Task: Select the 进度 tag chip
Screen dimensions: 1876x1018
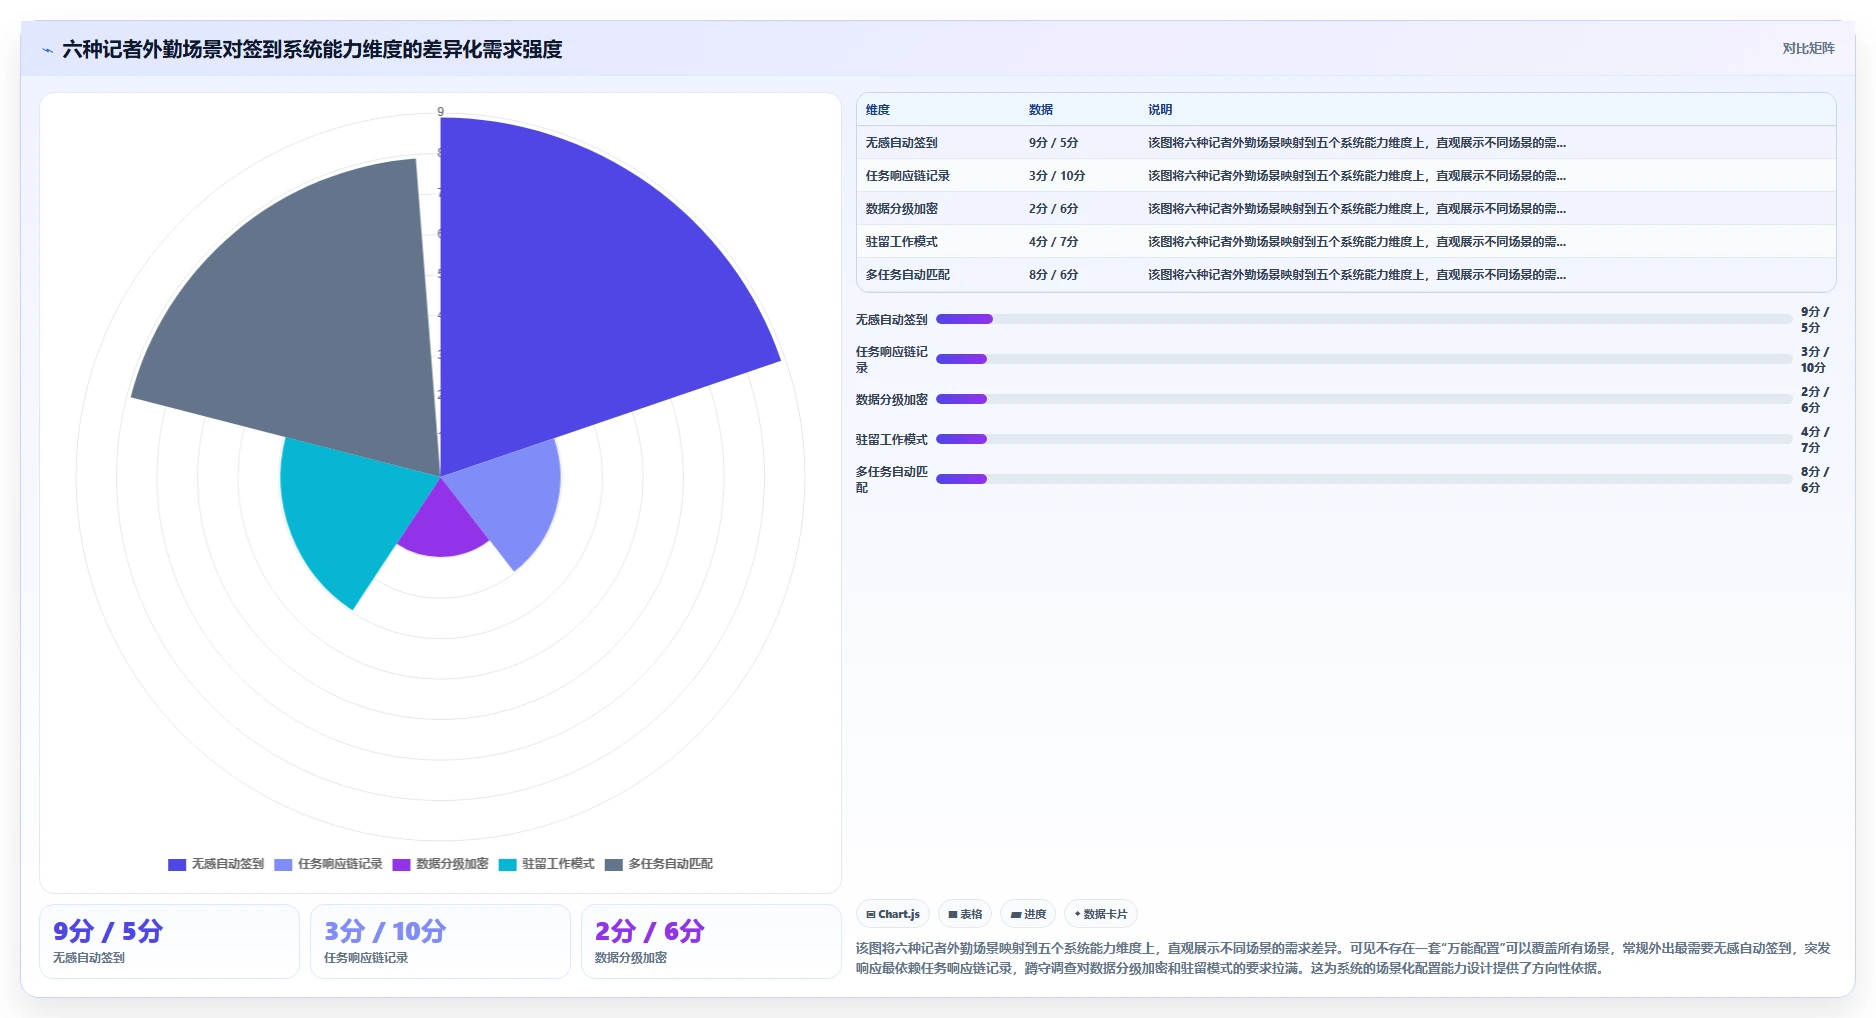Action: click(1028, 914)
